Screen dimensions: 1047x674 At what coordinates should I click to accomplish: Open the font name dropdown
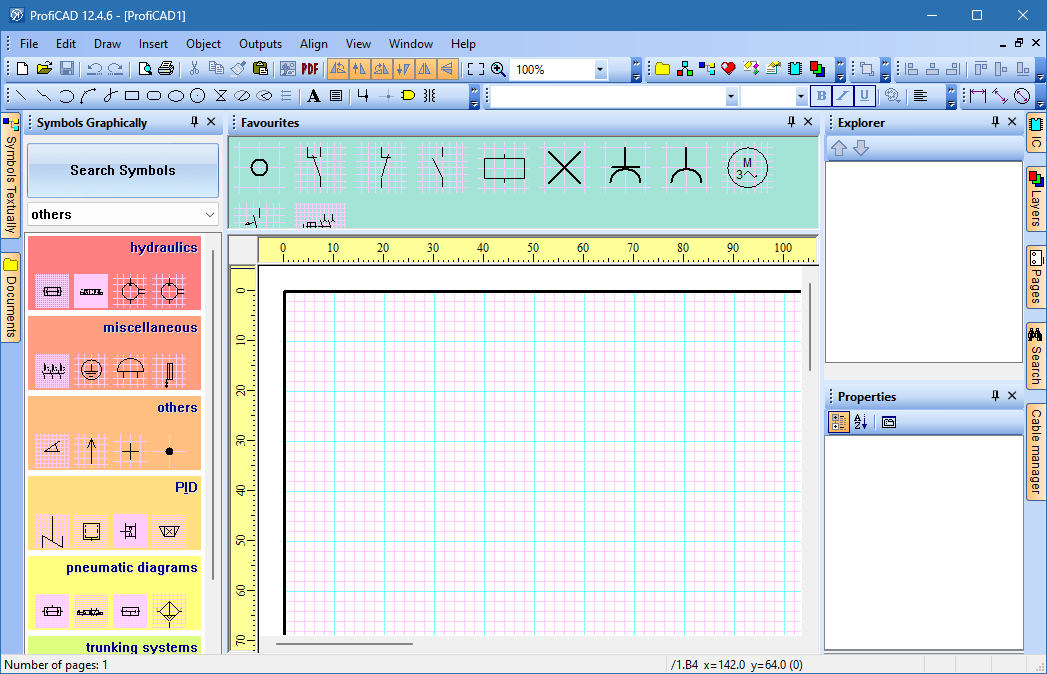[x=731, y=96]
